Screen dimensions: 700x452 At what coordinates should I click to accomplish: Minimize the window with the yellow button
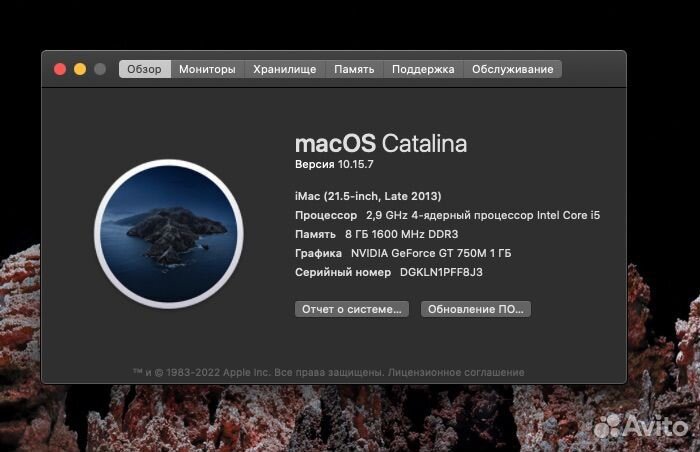pos(80,69)
